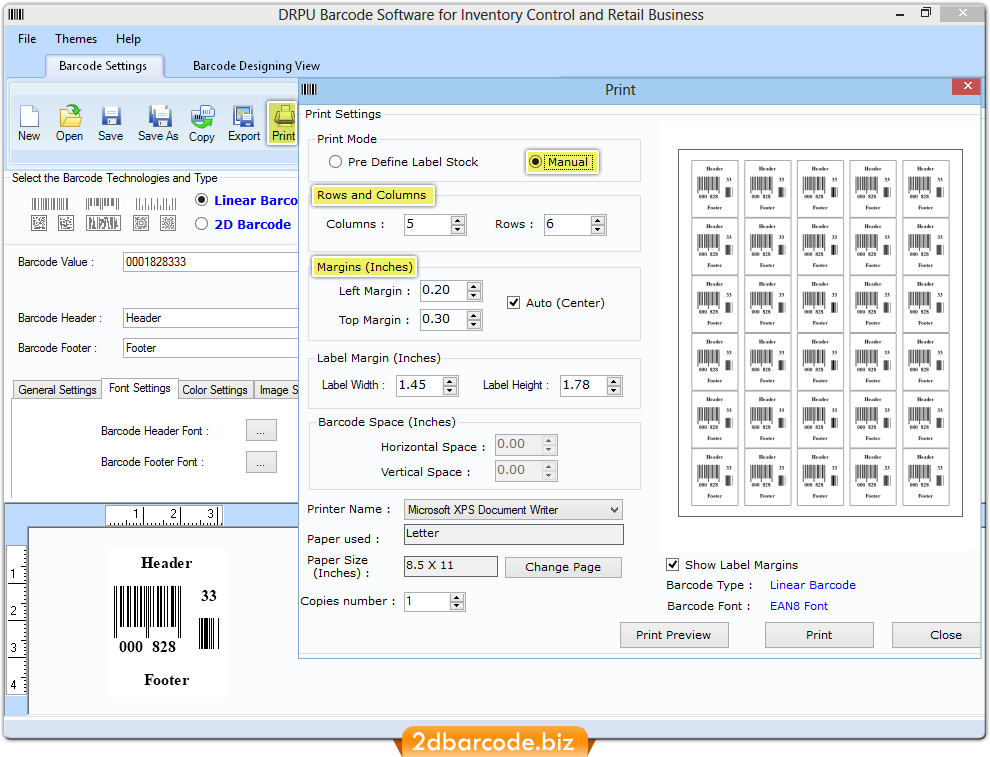Click the Columns number field
The height and width of the screenshot is (757, 990).
click(428, 224)
